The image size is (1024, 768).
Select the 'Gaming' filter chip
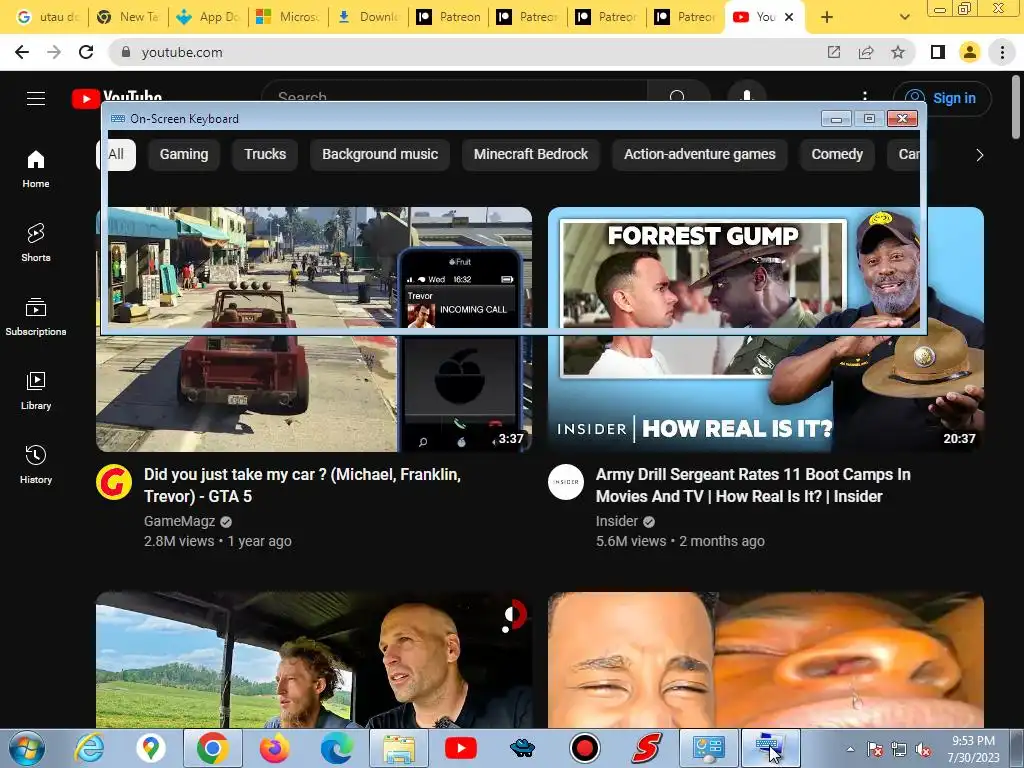(184, 155)
